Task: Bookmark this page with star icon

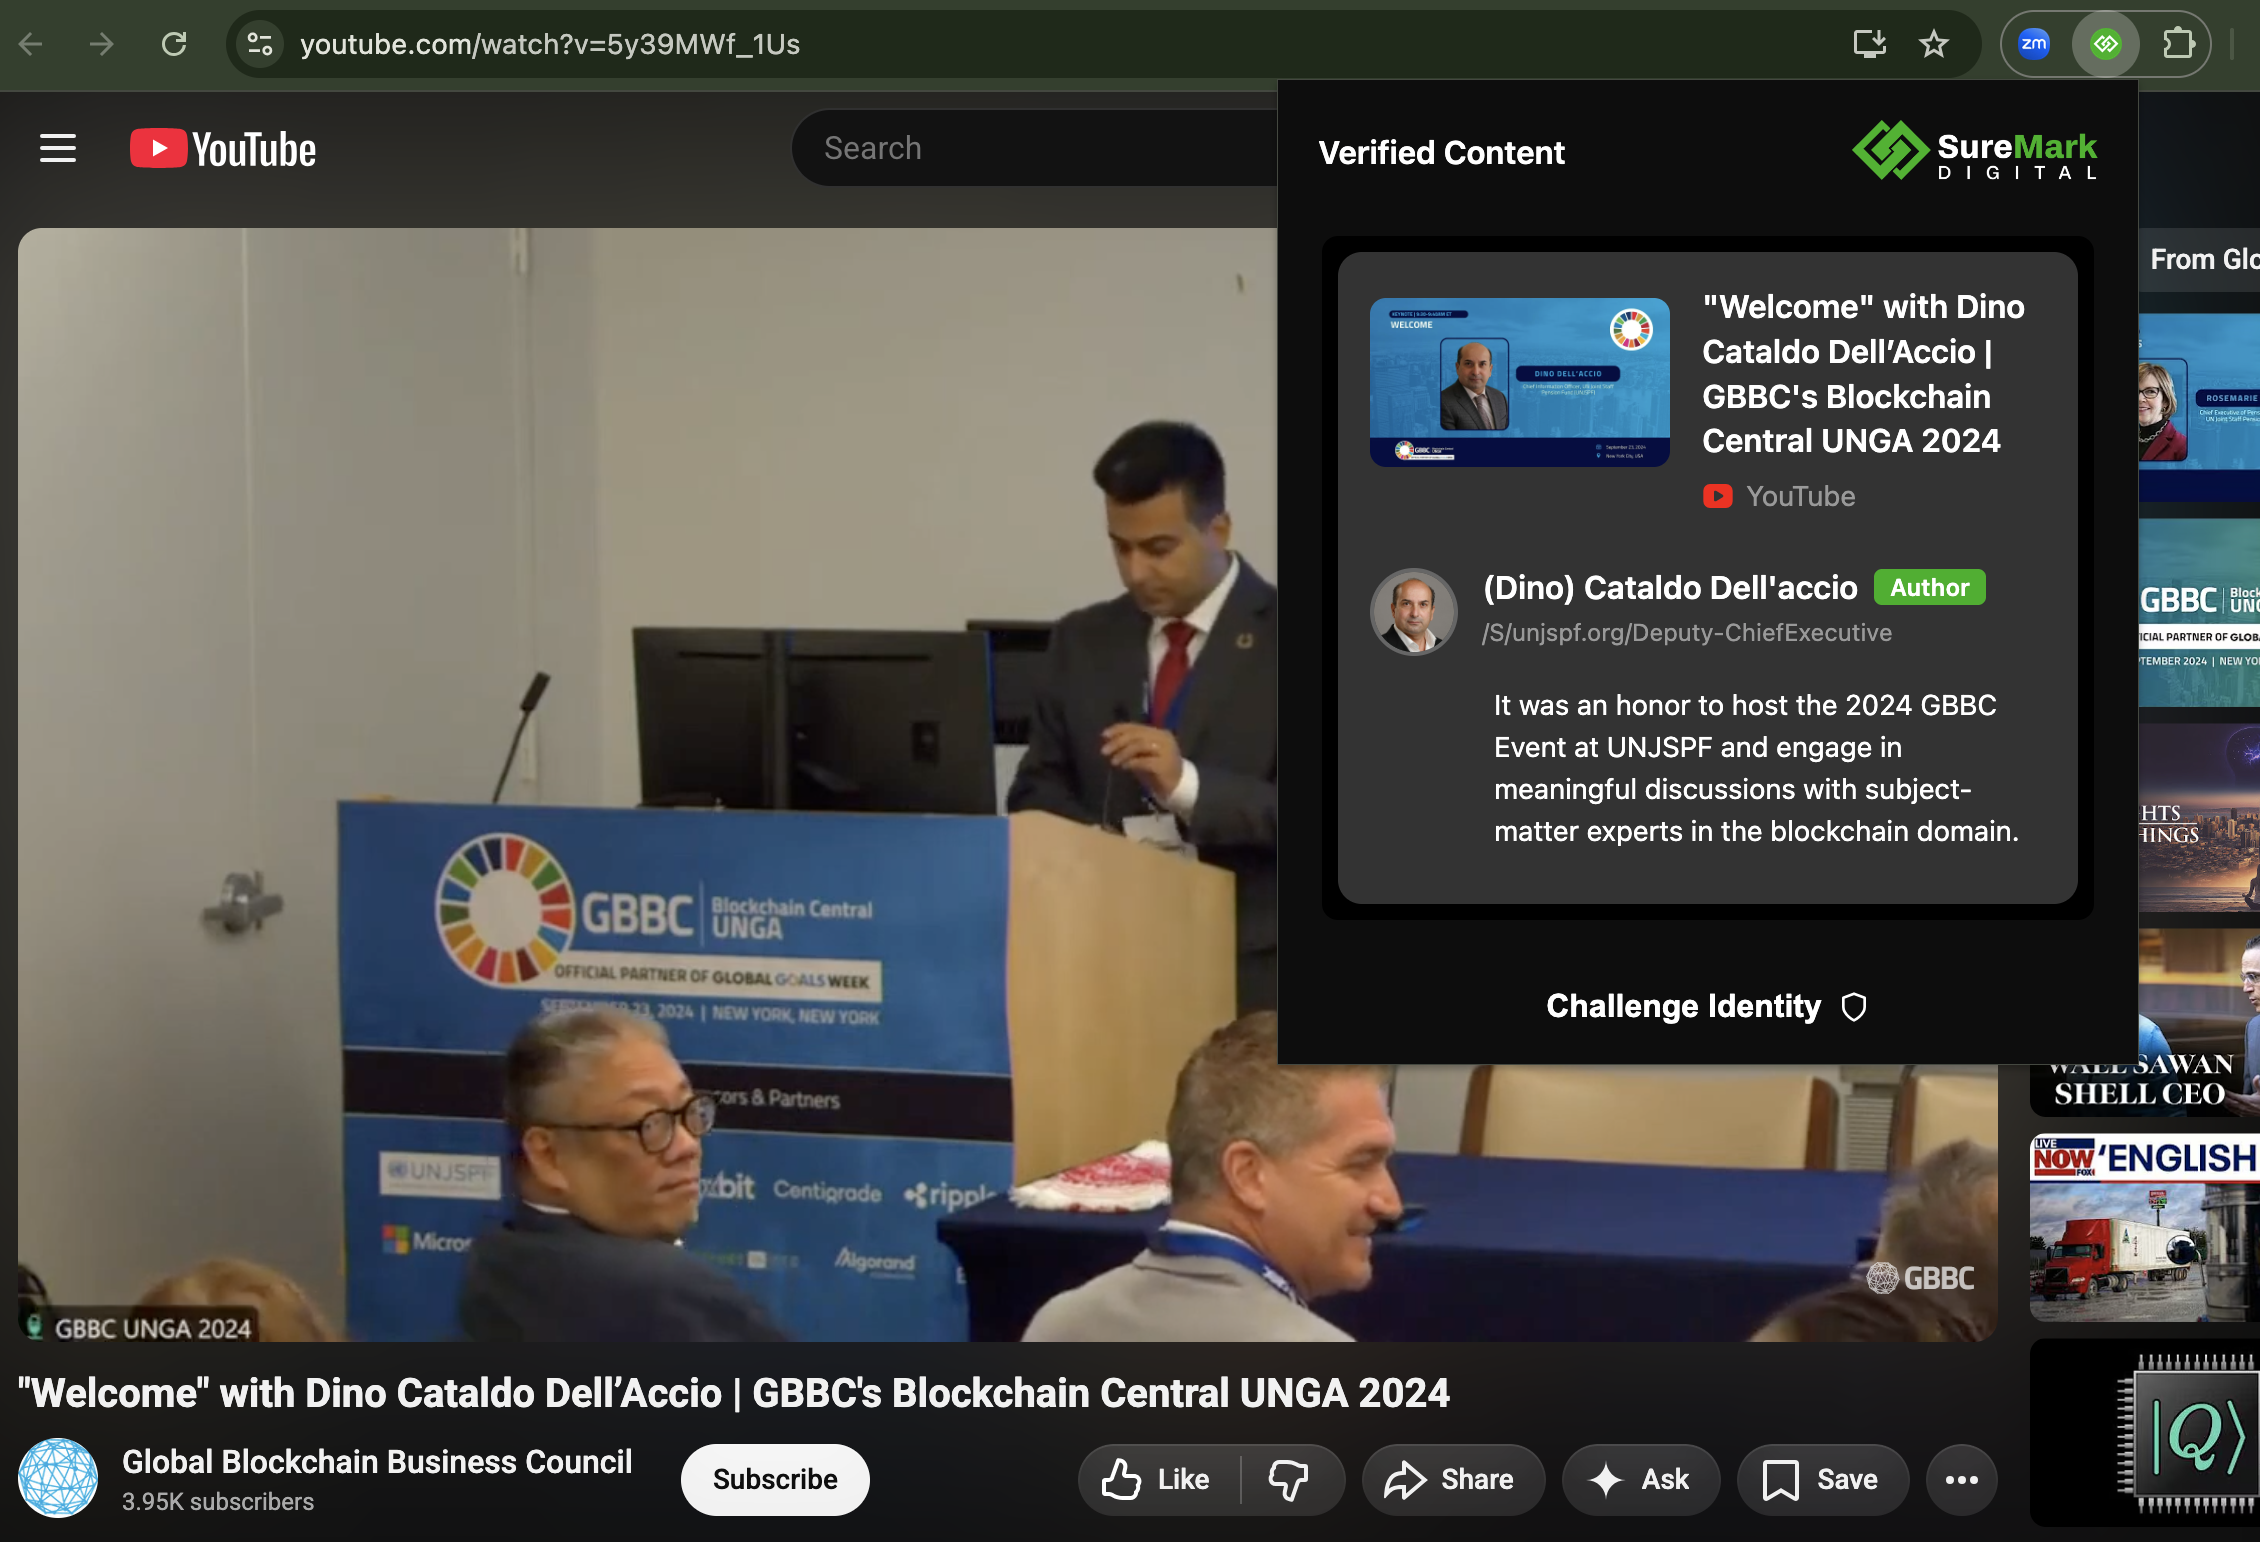Action: [x=1934, y=44]
